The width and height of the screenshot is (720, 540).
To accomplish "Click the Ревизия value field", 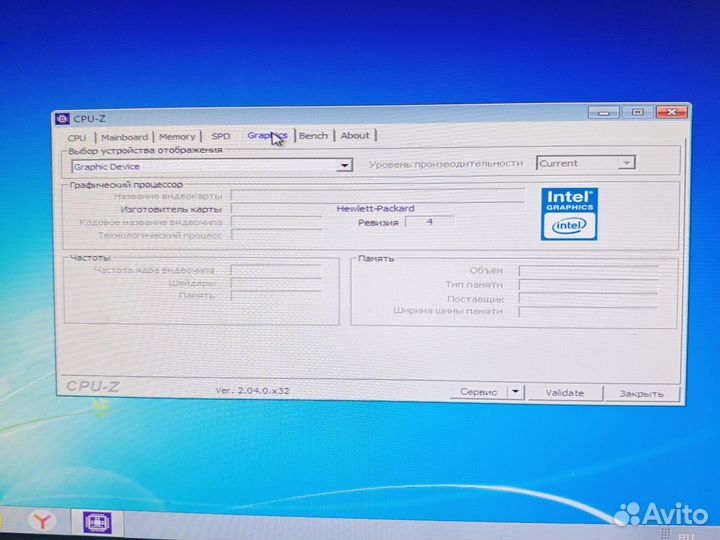I will (429, 222).
